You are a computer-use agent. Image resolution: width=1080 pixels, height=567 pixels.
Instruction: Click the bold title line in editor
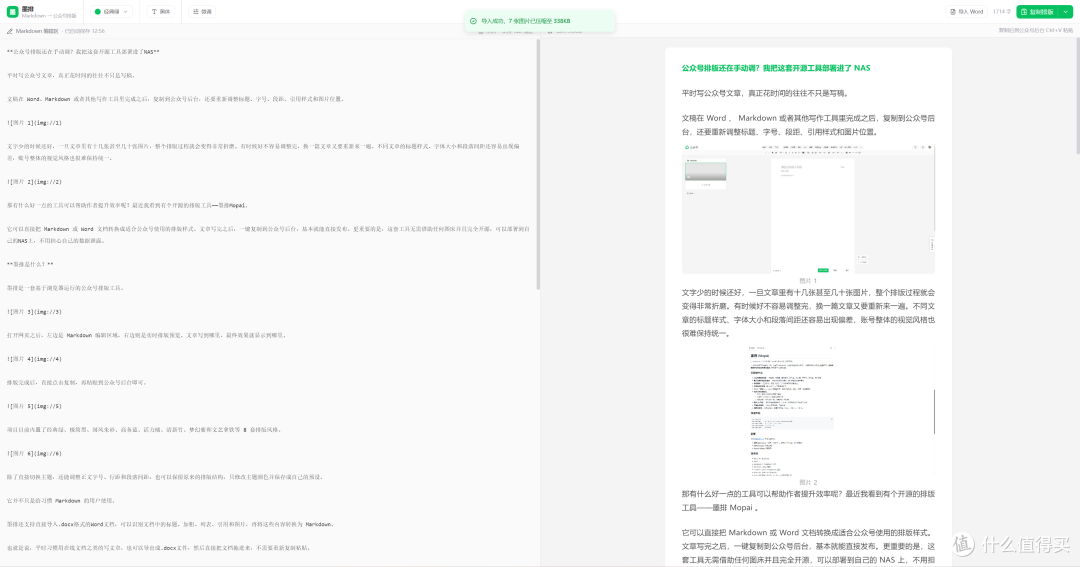coord(83,52)
